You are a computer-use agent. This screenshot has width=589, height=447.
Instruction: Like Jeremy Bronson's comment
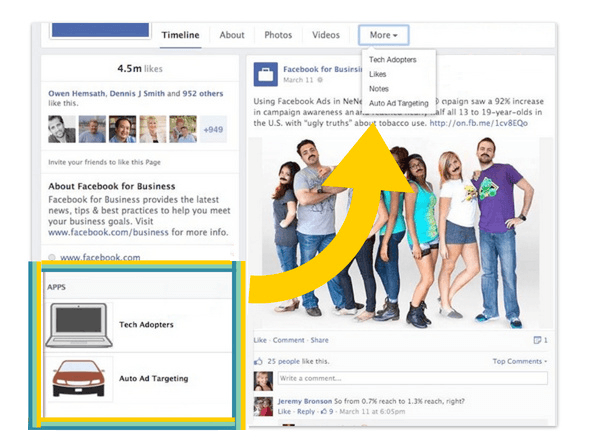pos(284,412)
